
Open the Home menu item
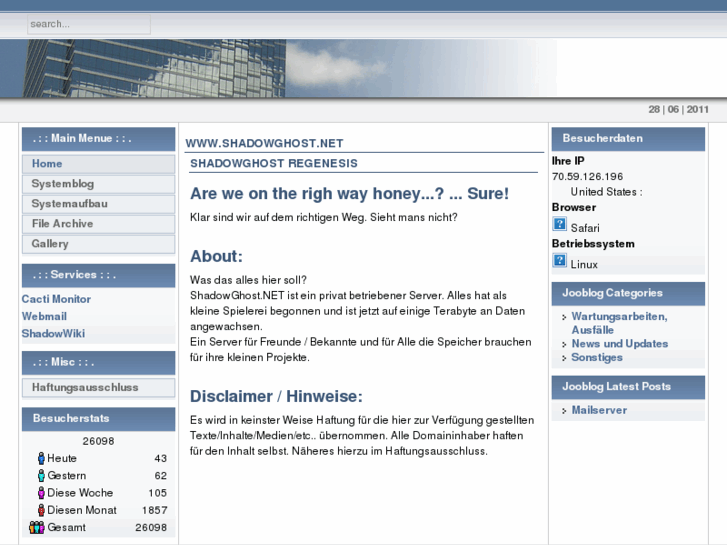[98, 164]
